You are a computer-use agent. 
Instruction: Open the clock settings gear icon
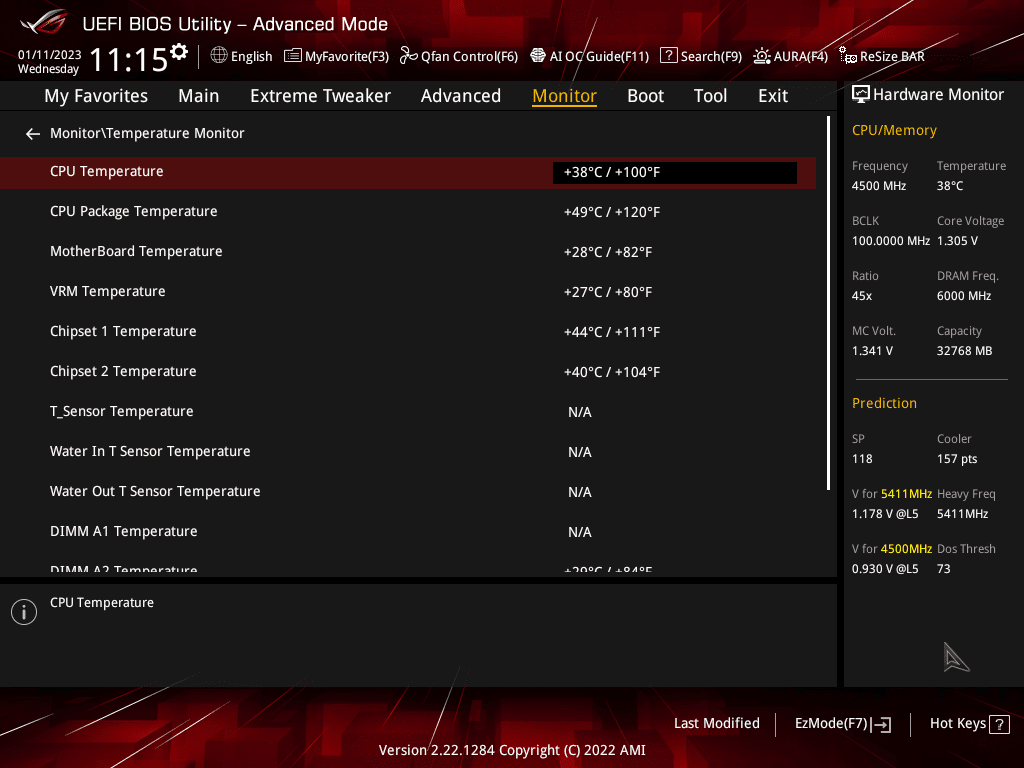pyautogui.click(x=179, y=52)
